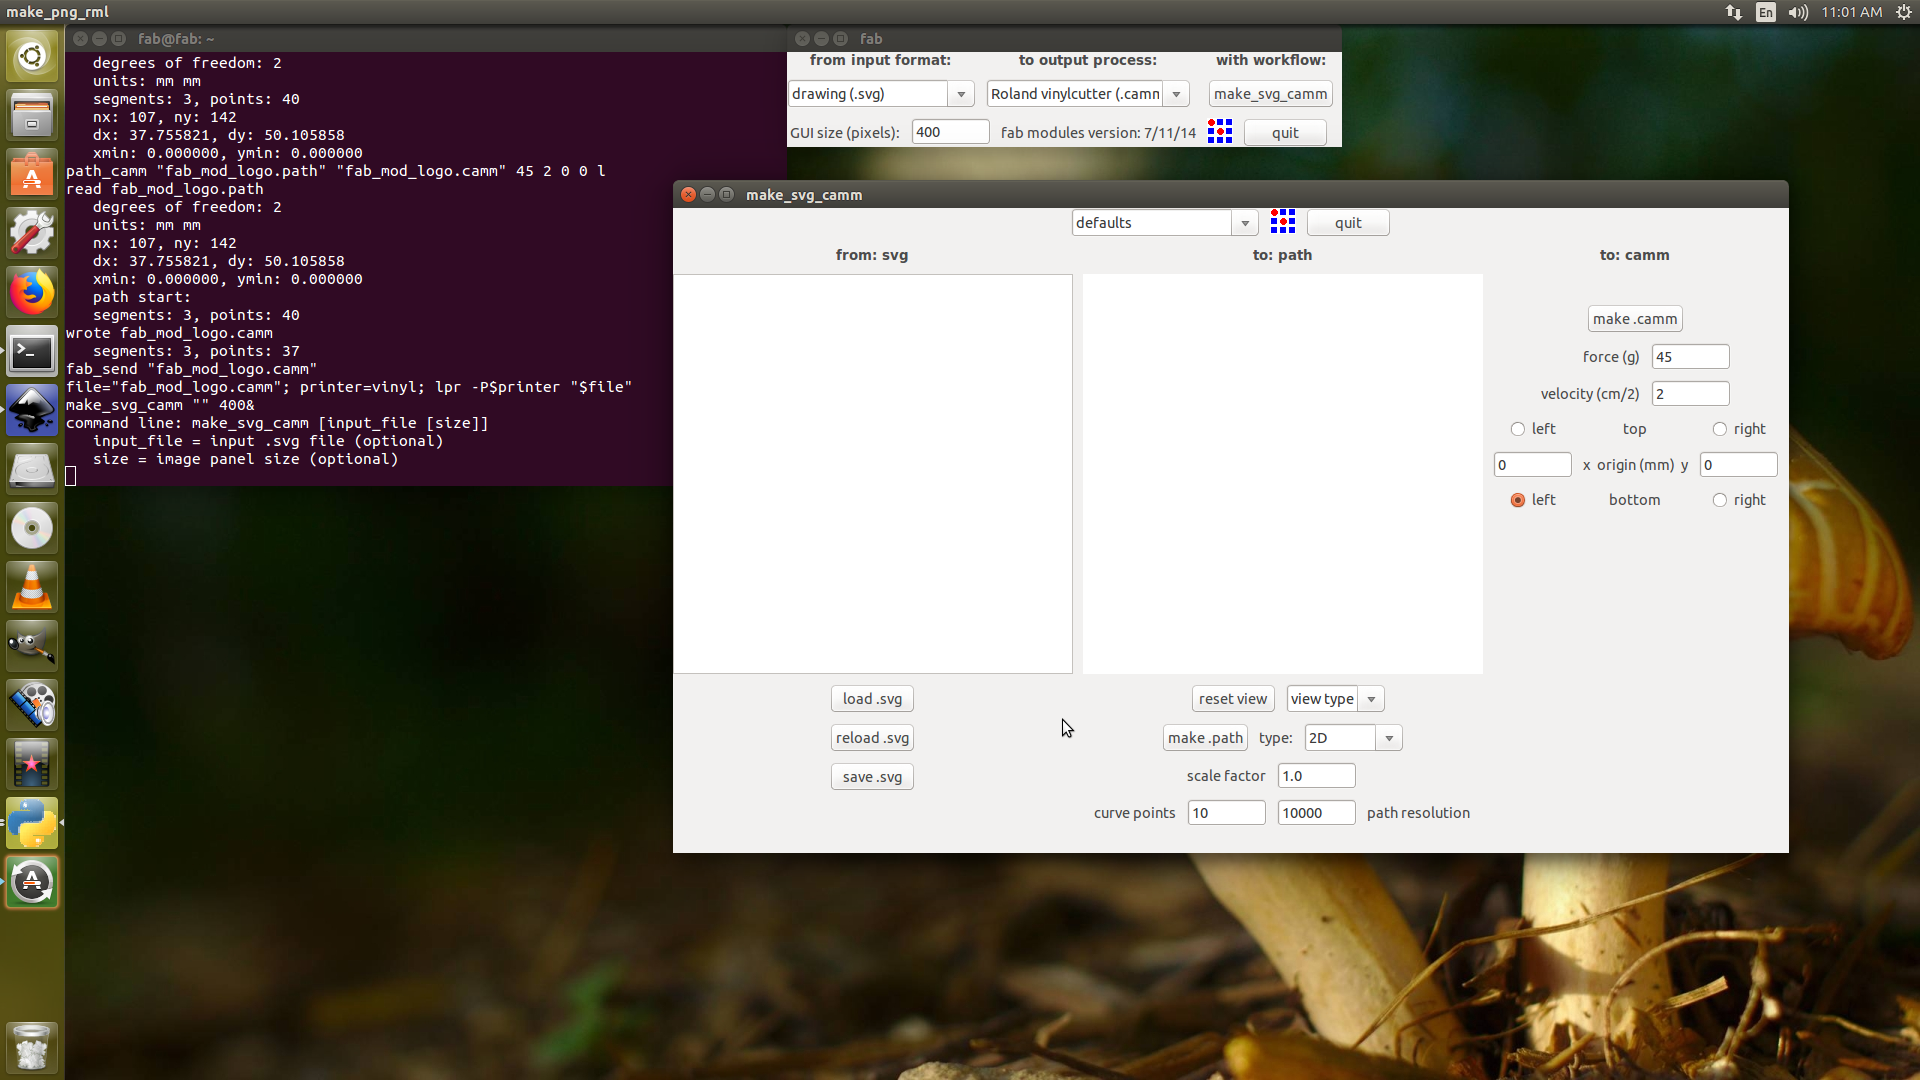The image size is (1920, 1080).
Task: Open the Python launcher icon
Action: 32,823
